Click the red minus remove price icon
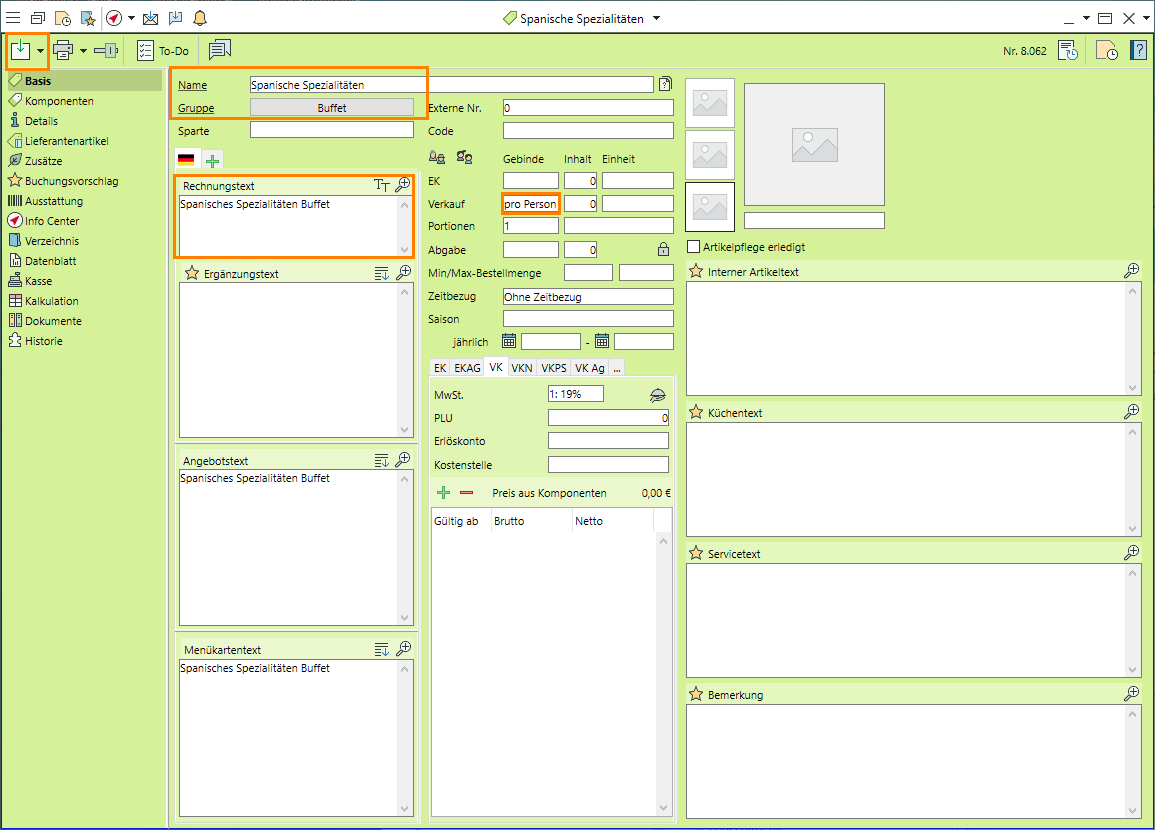Screen dimensions: 1155x830 point(466,493)
